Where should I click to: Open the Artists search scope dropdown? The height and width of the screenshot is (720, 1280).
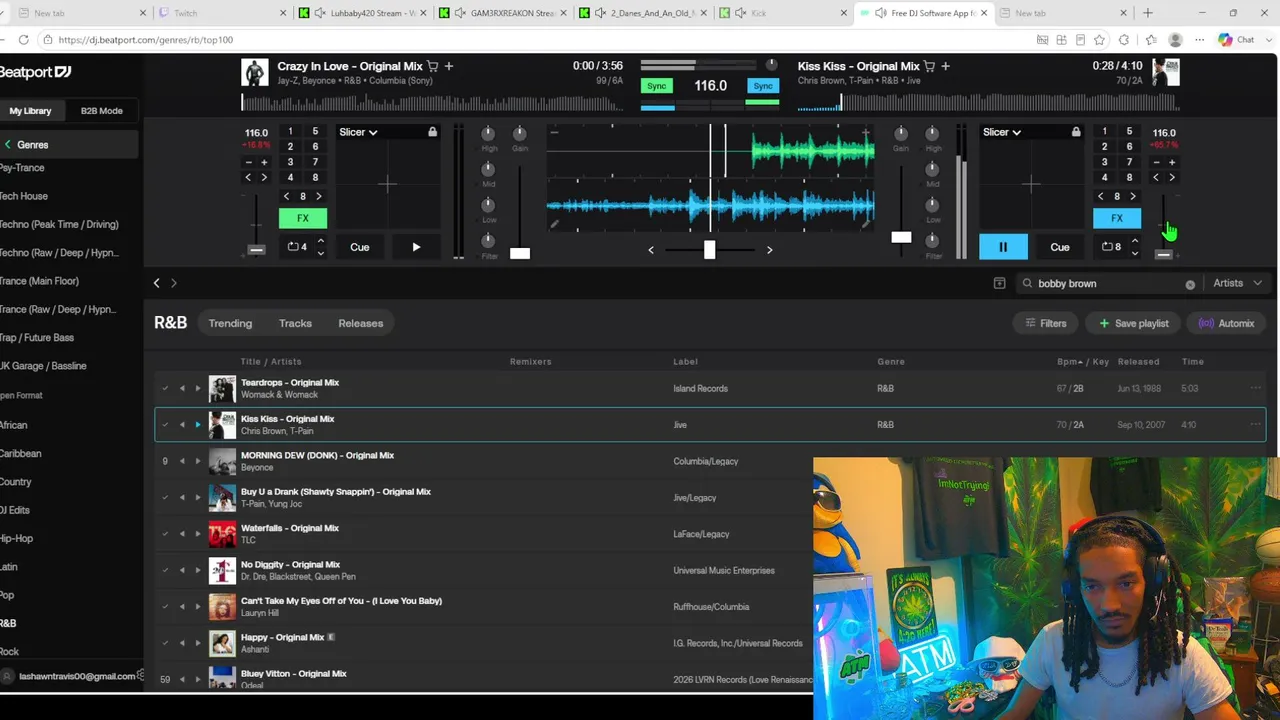pos(1238,283)
